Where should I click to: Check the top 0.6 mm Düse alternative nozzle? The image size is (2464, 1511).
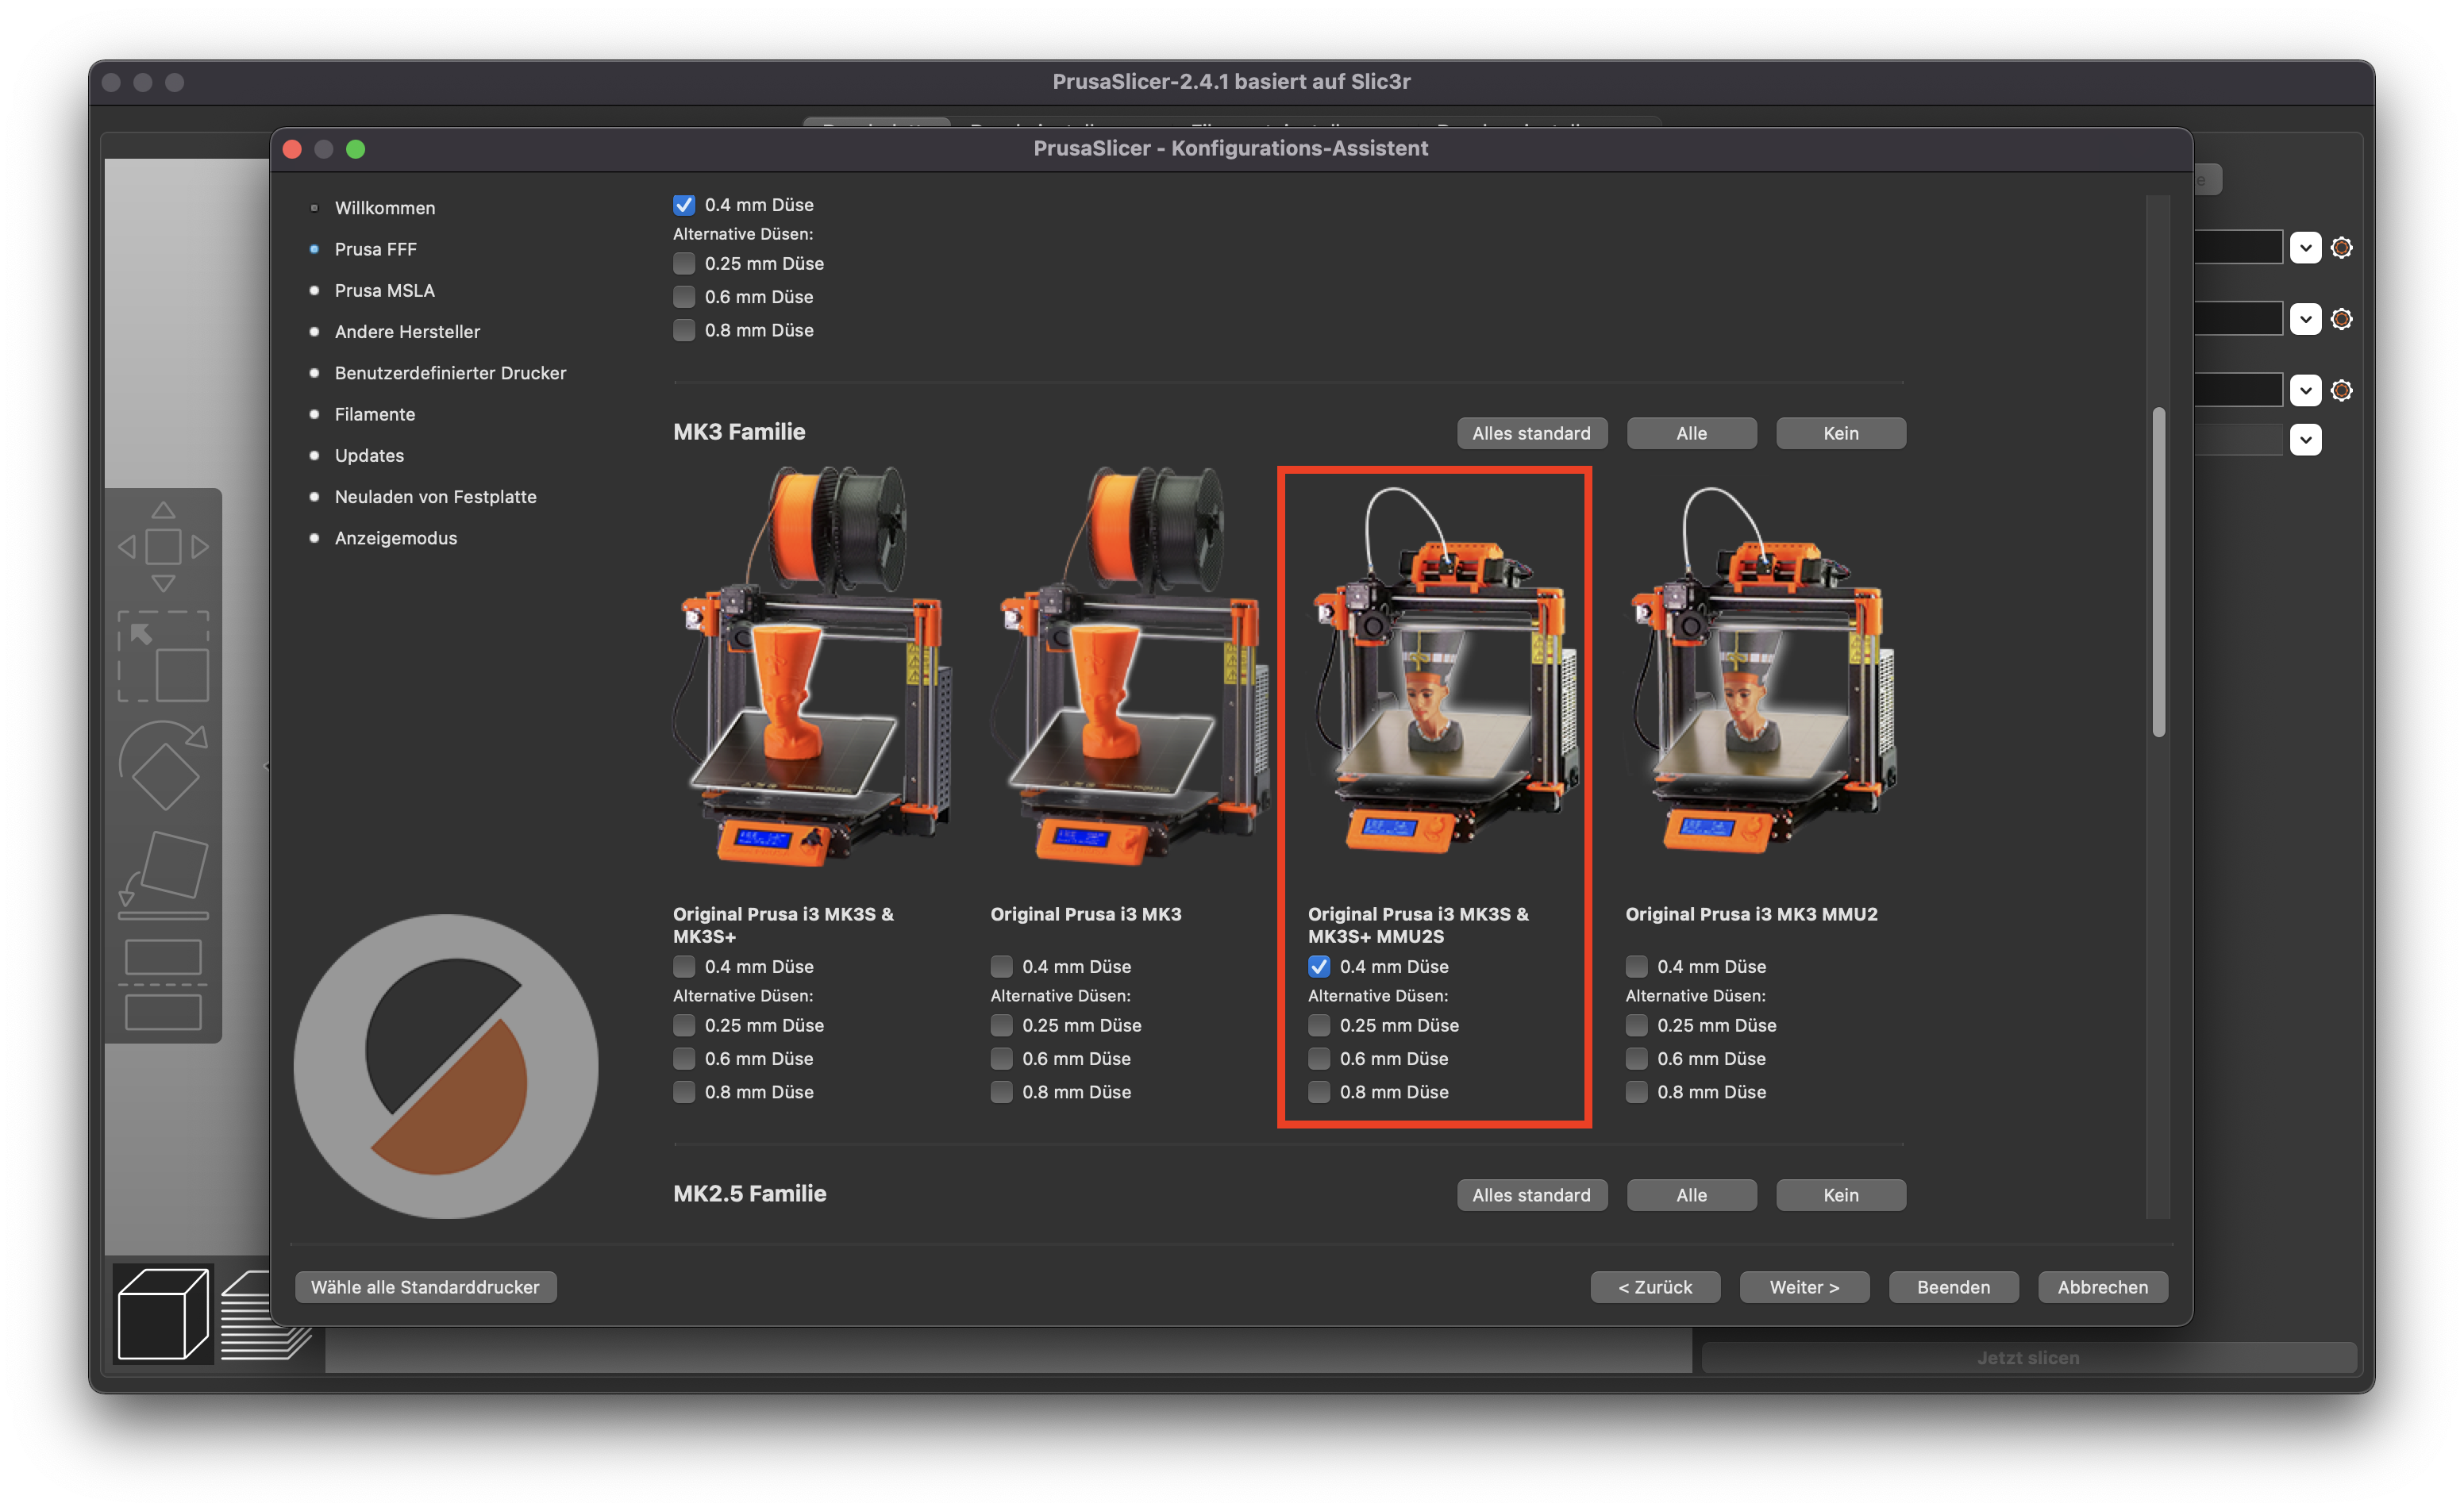pos(684,297)
